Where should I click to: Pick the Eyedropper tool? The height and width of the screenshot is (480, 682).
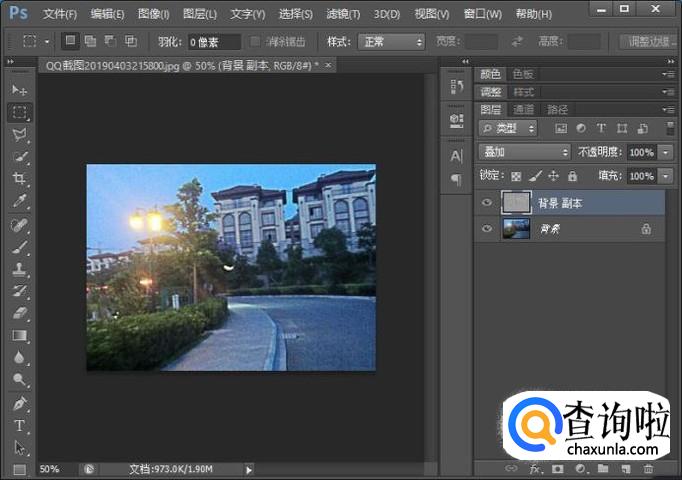tap(20, 201)
